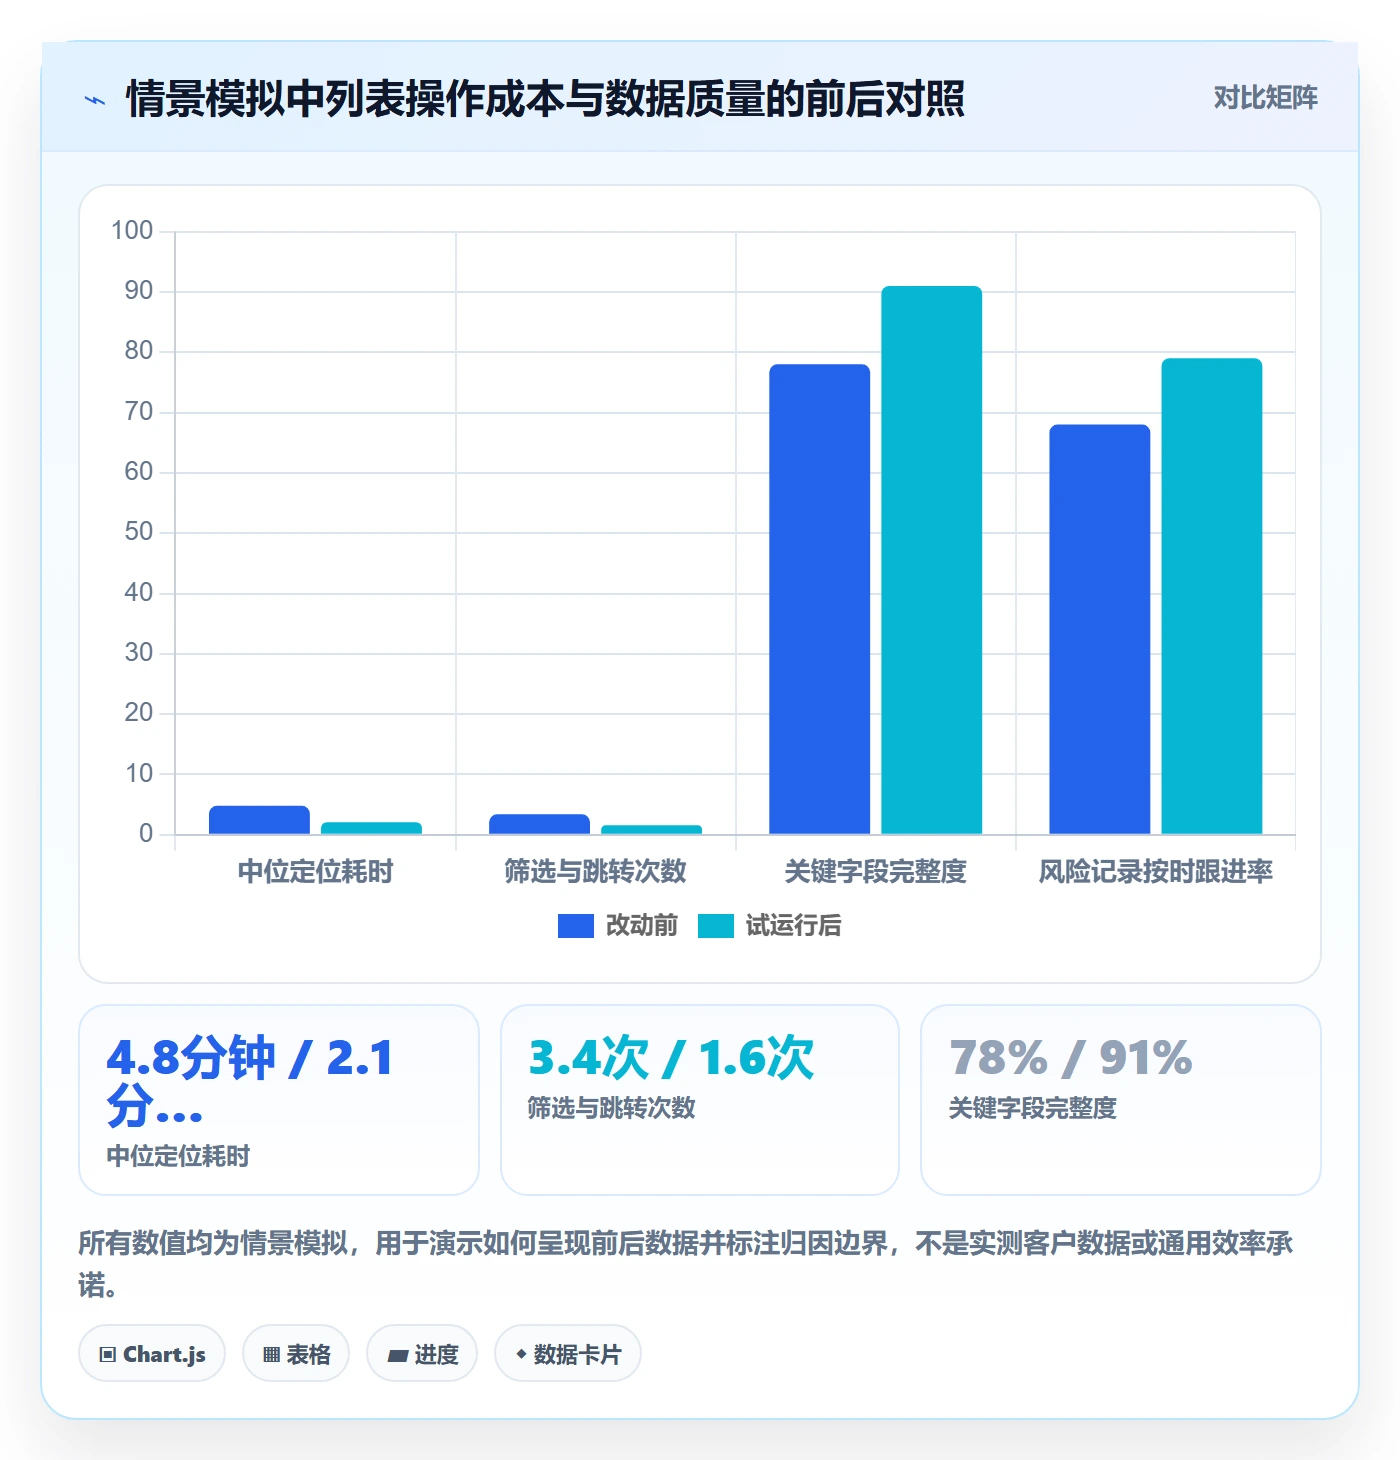
Task: Click the 改动前 bar for 中位定位耗时
Action: pyautogui.click(x=260, y=820)
